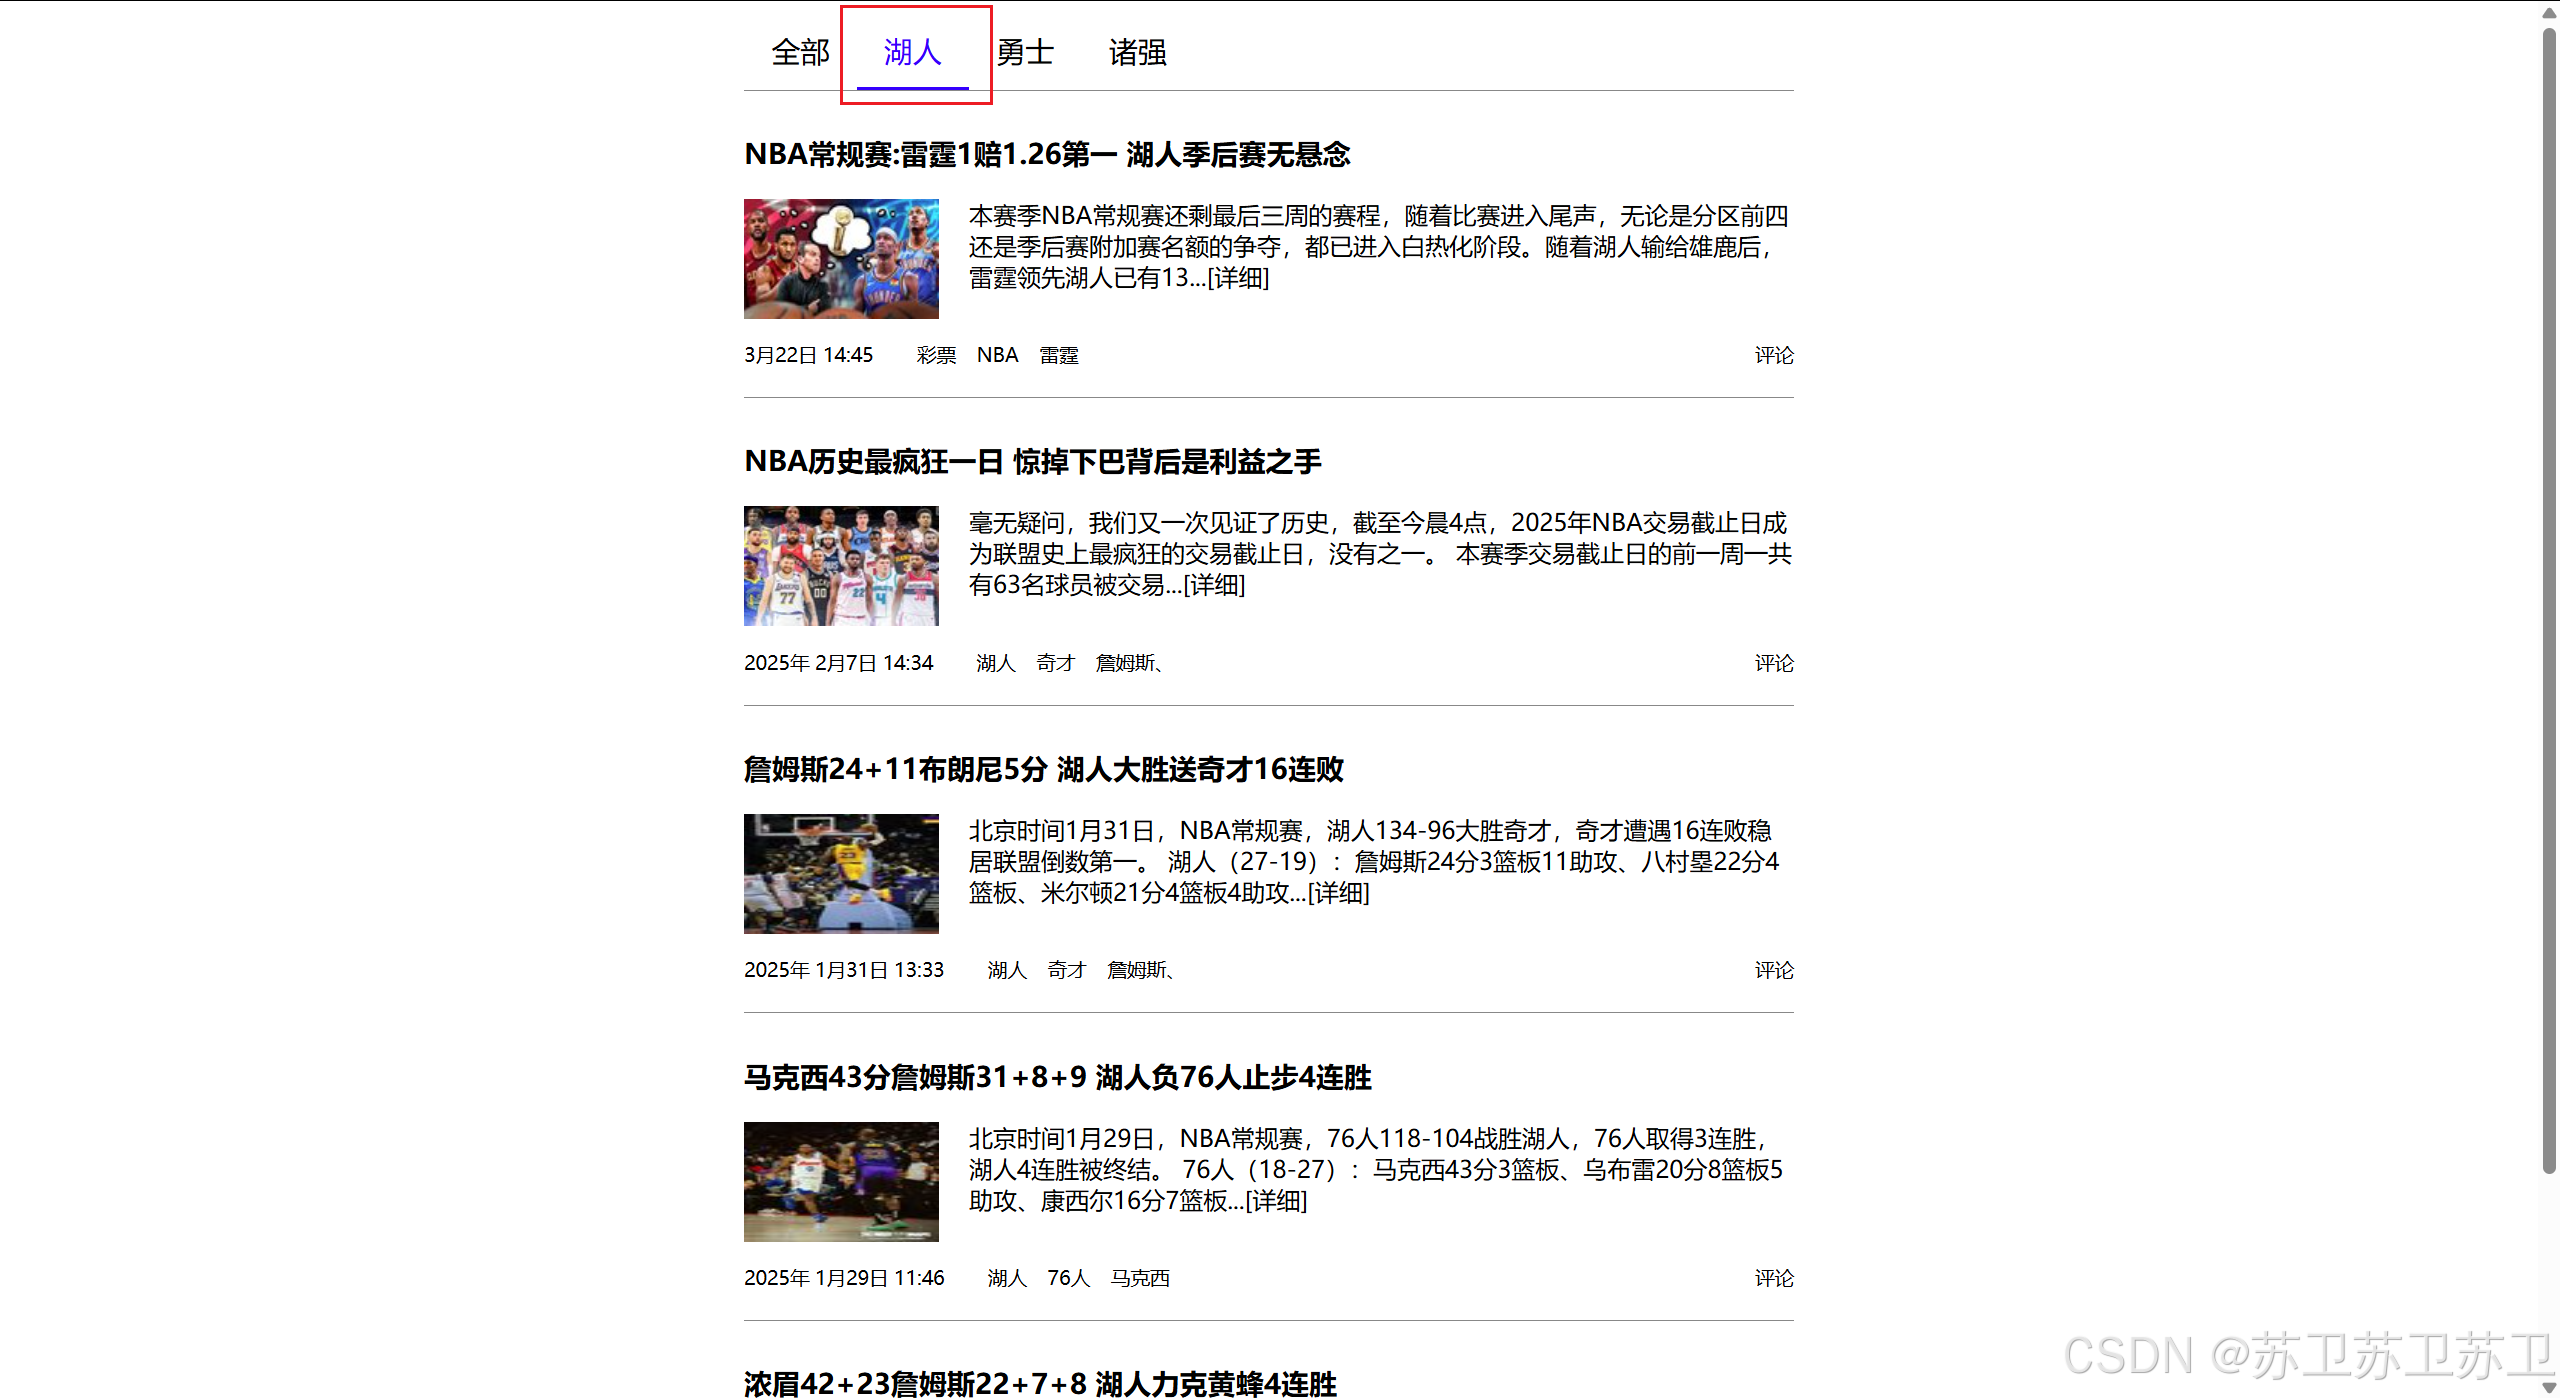Click 评论 on the 3月22日 article
This screenshot has width=2560, height=1398.
pos(1773,356)
